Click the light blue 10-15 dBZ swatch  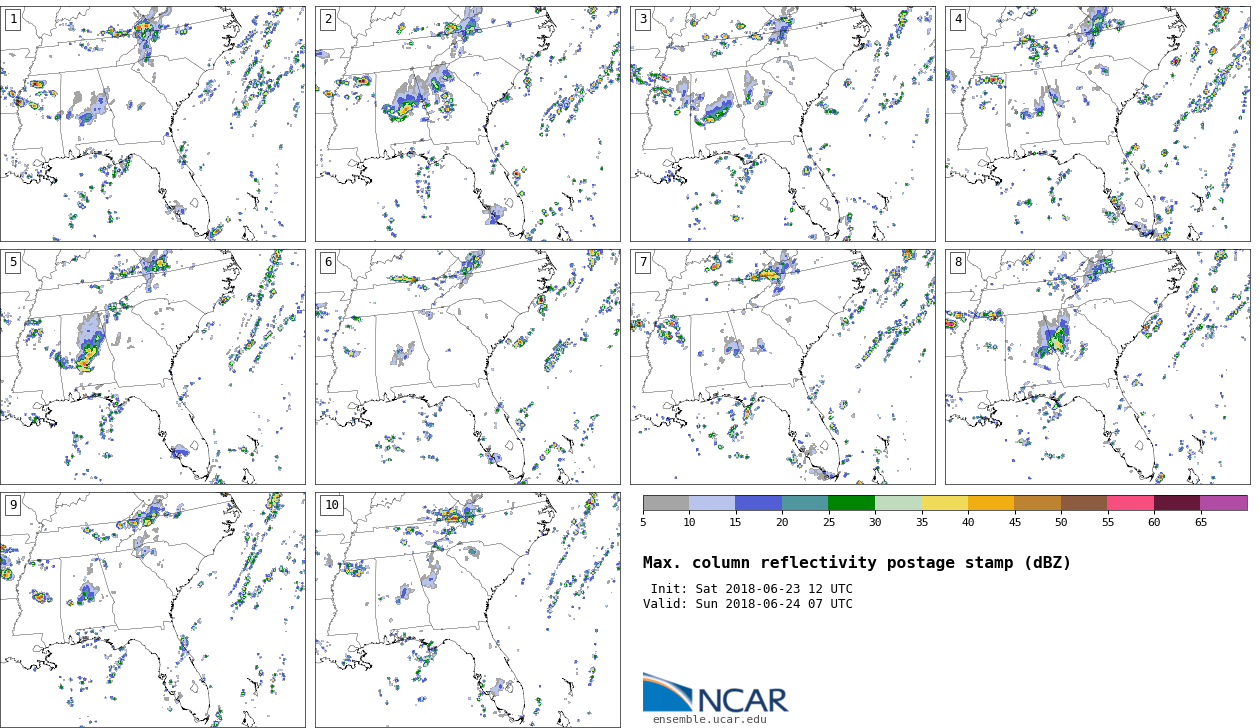click(712, 503)
